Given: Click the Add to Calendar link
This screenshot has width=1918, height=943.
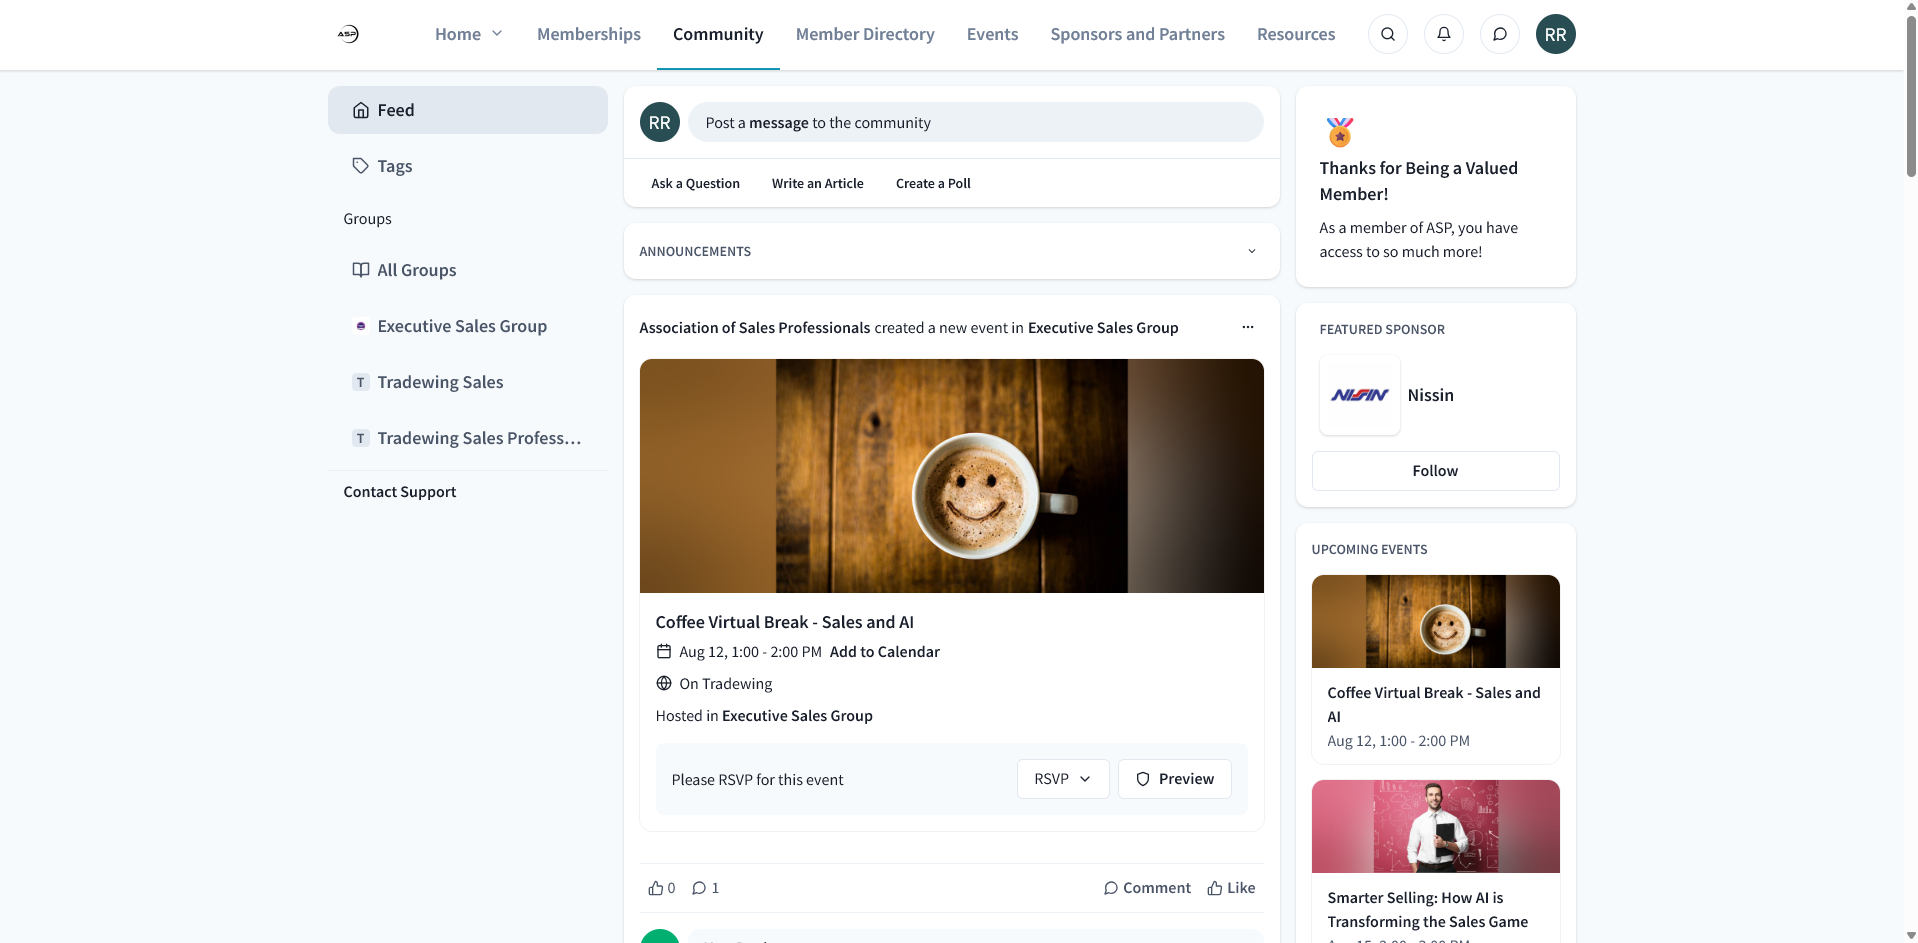Looking at the screenshot, I should click(x=884, y=651).
